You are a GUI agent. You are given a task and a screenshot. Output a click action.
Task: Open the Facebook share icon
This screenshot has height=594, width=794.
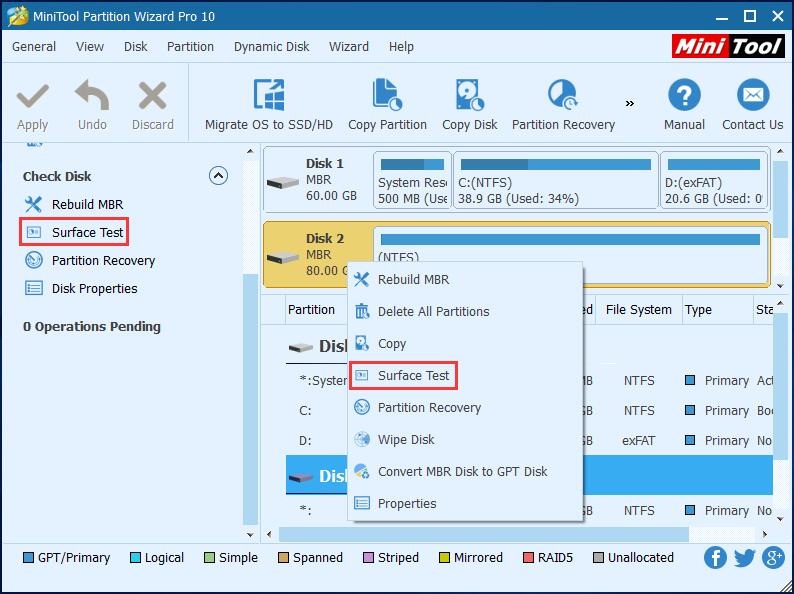(x=716, y=558)
